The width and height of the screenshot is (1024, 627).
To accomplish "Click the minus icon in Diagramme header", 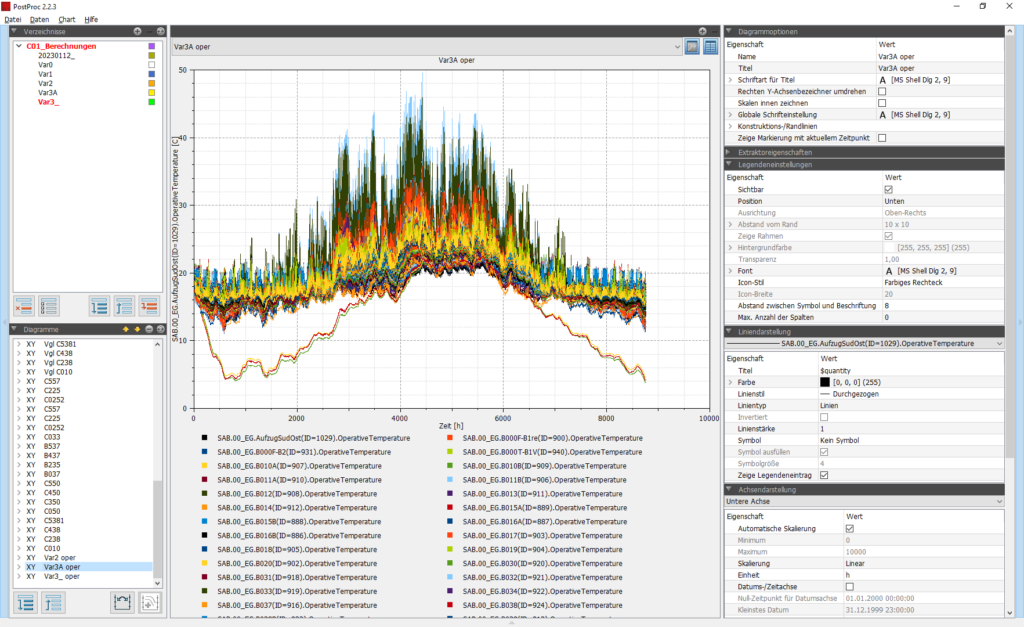I will click(149, 329).
